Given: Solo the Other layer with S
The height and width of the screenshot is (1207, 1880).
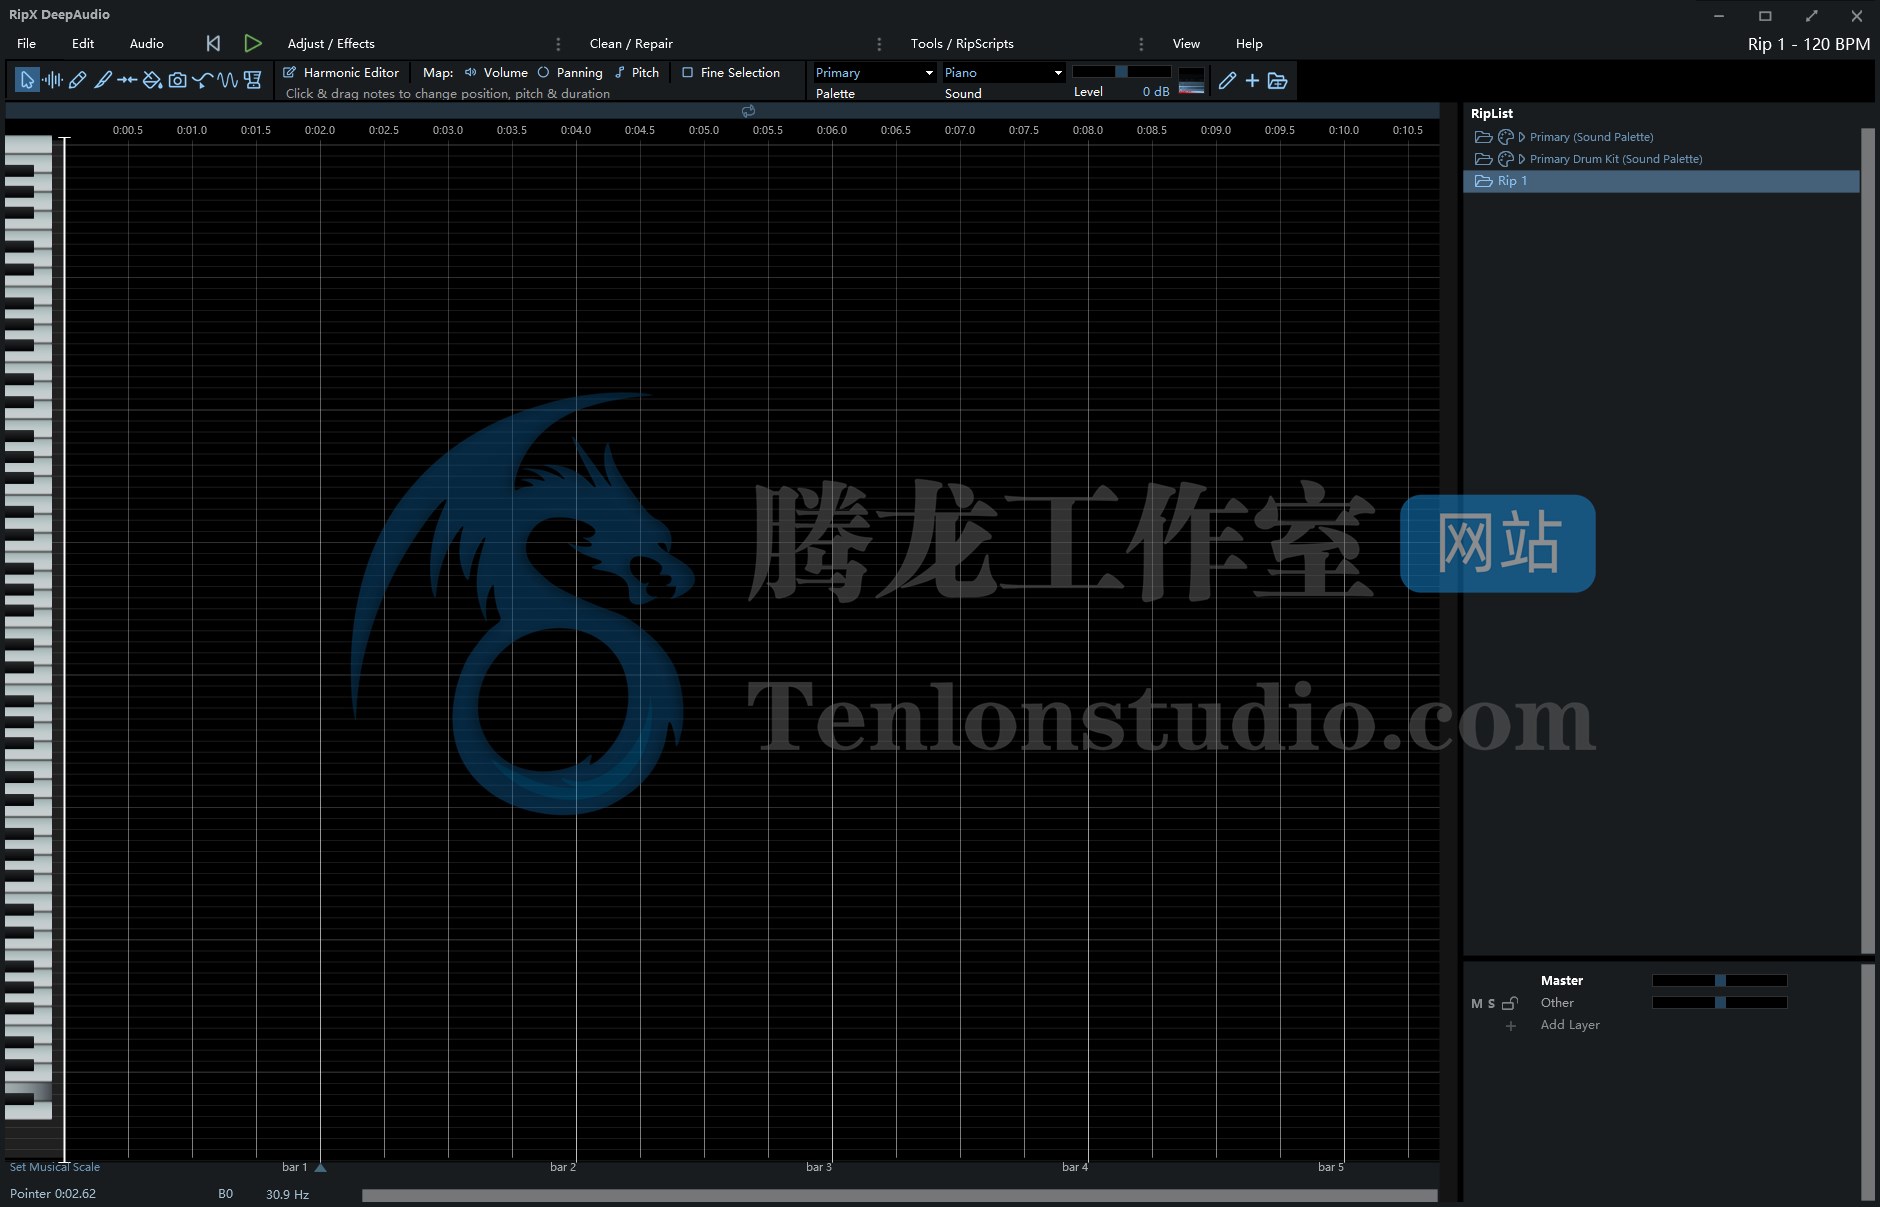Looking at the screenshot, I should tap(1491, 1004).
